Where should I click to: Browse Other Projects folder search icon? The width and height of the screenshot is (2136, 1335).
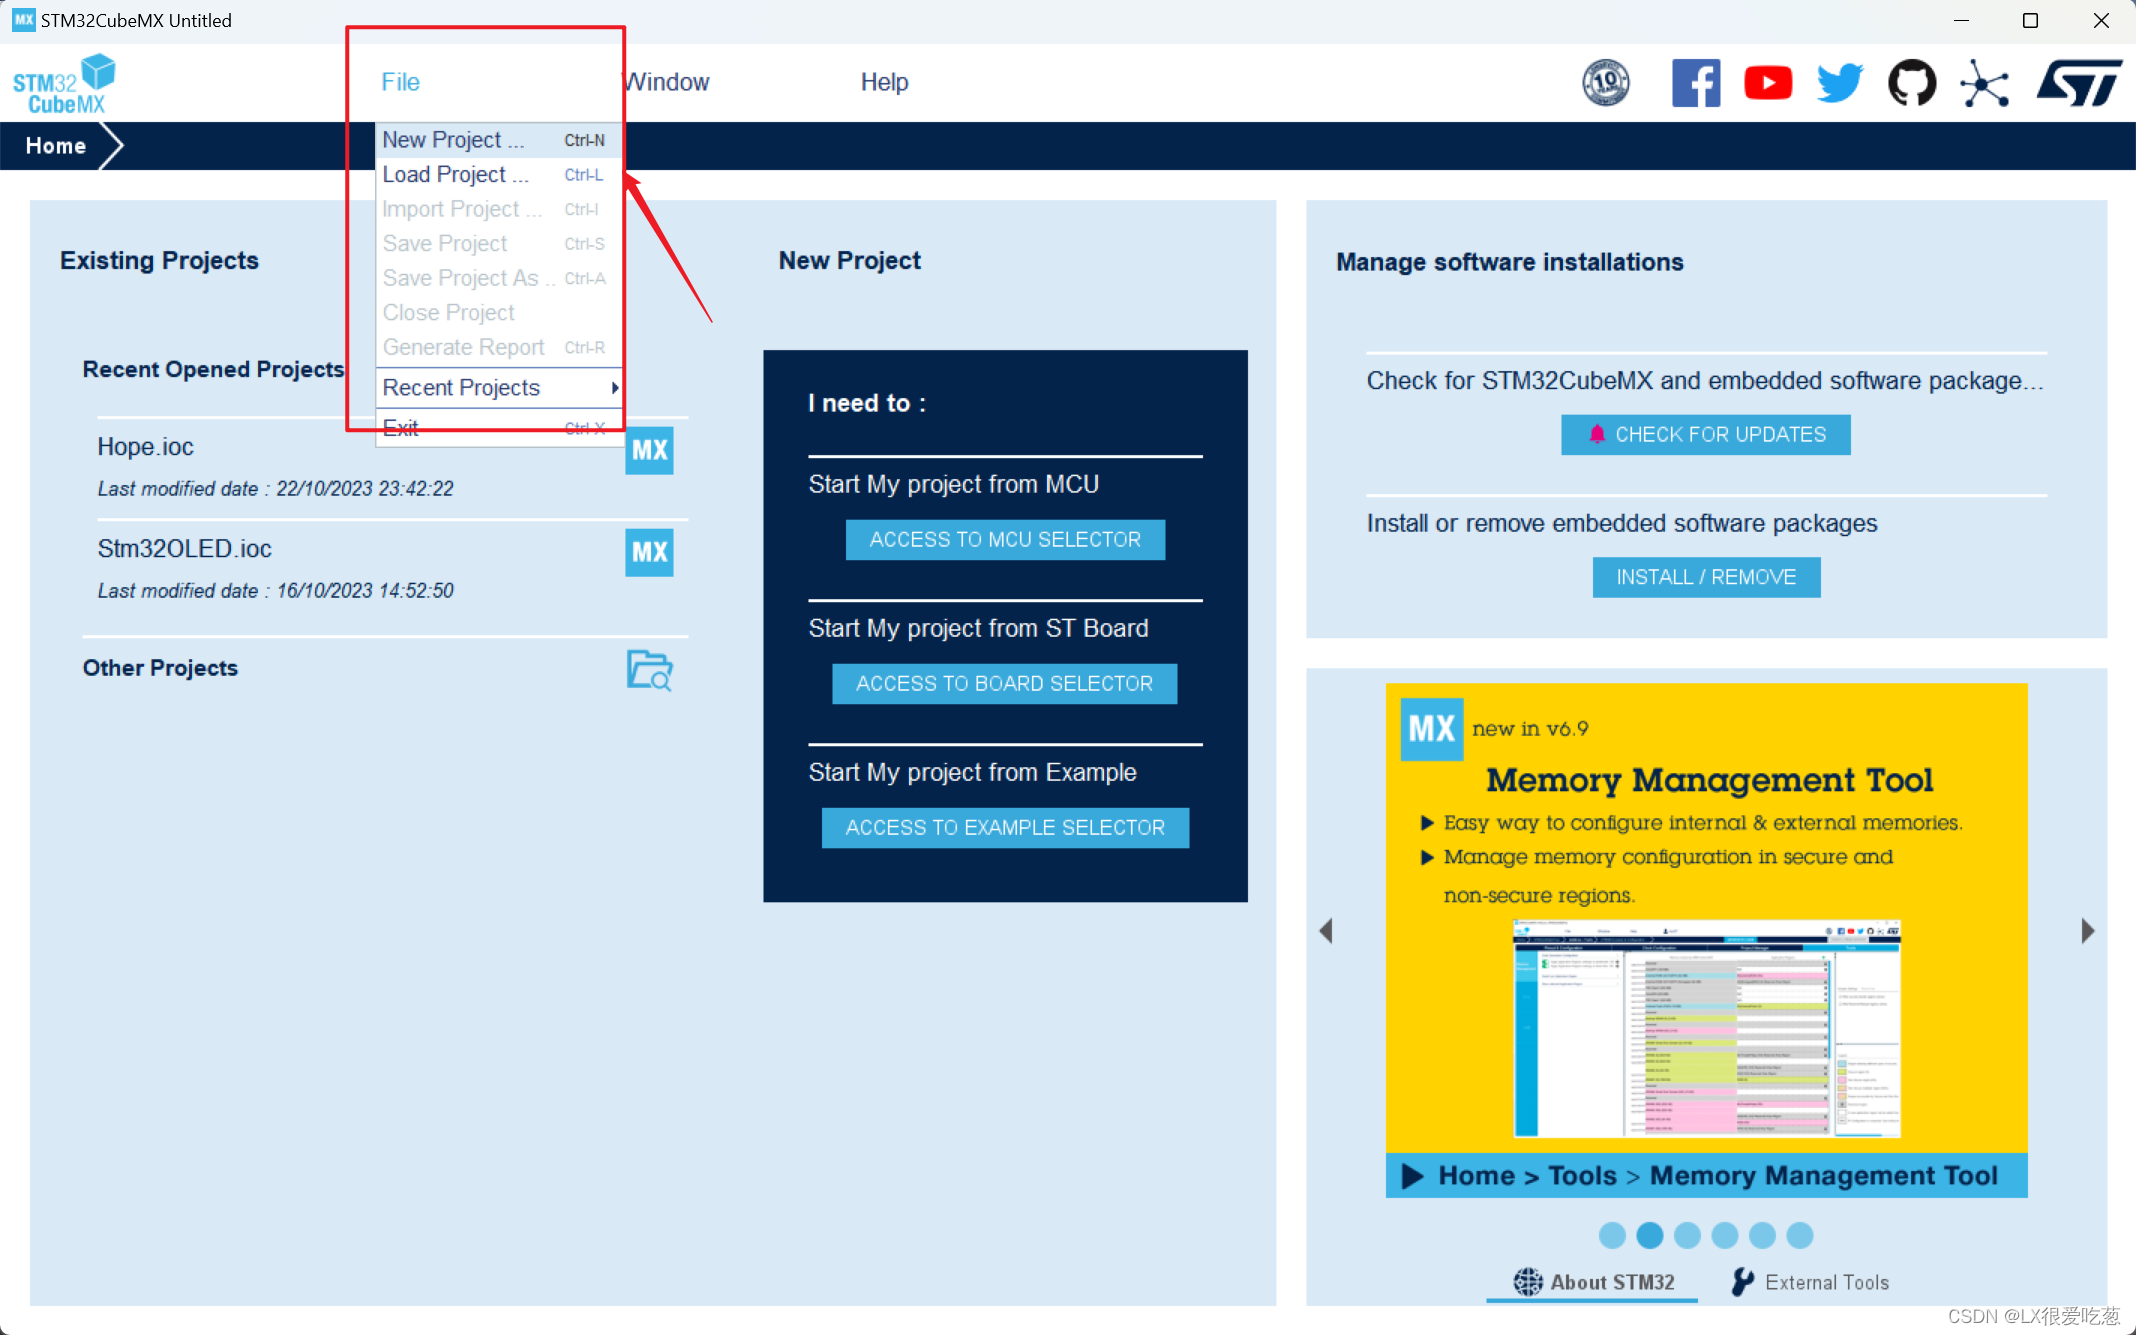649,669
